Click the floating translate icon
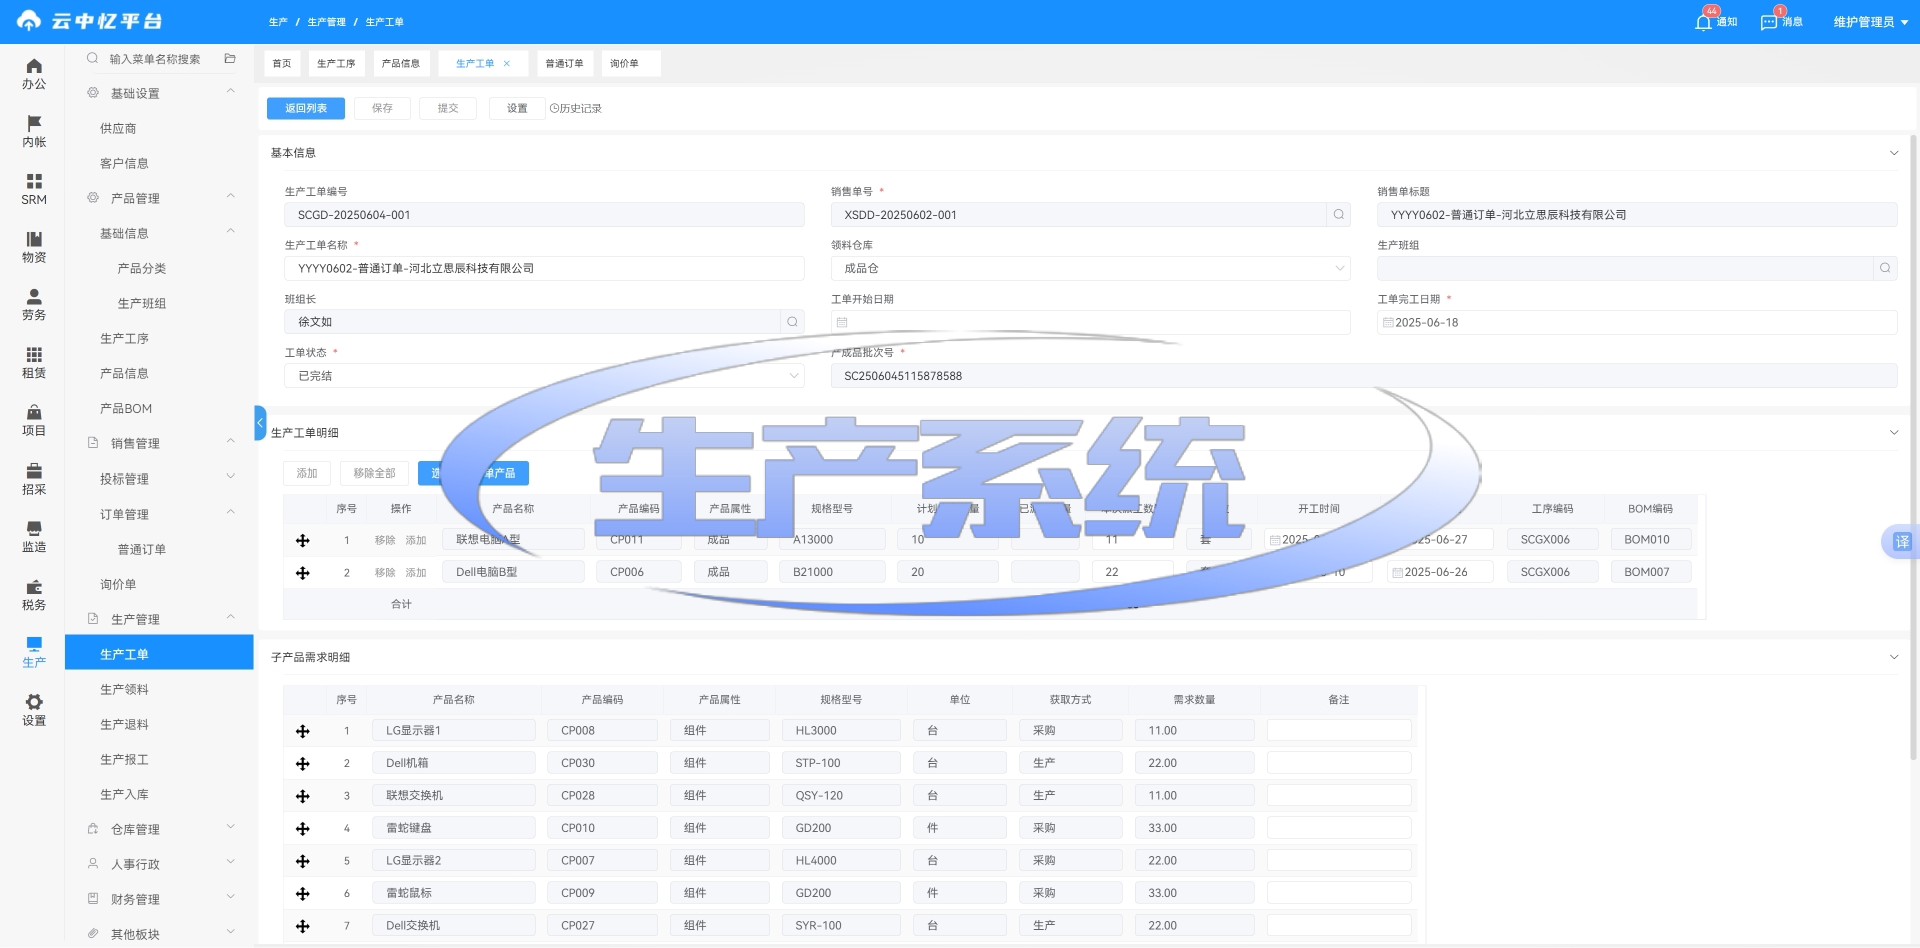The height and width of the screenshot is (948, 1920). (1901, 542)
